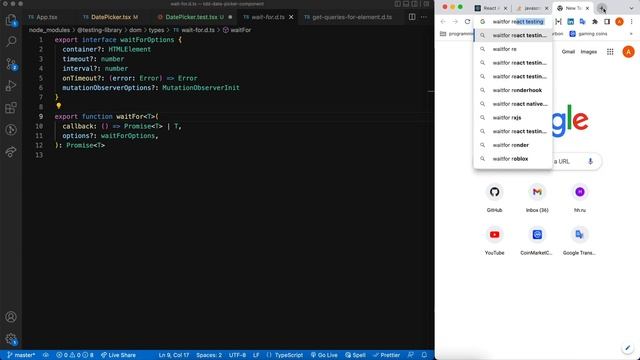The width and height of the screenshot is (640, 360).
Task: Open the Chrome three-dot menu
Action: pos(631,22)
